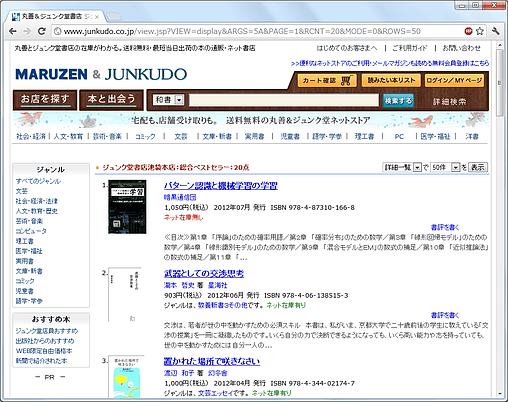The image size is (508, 402).
Task: Focus the book search text field
Action: coord(284,100)
